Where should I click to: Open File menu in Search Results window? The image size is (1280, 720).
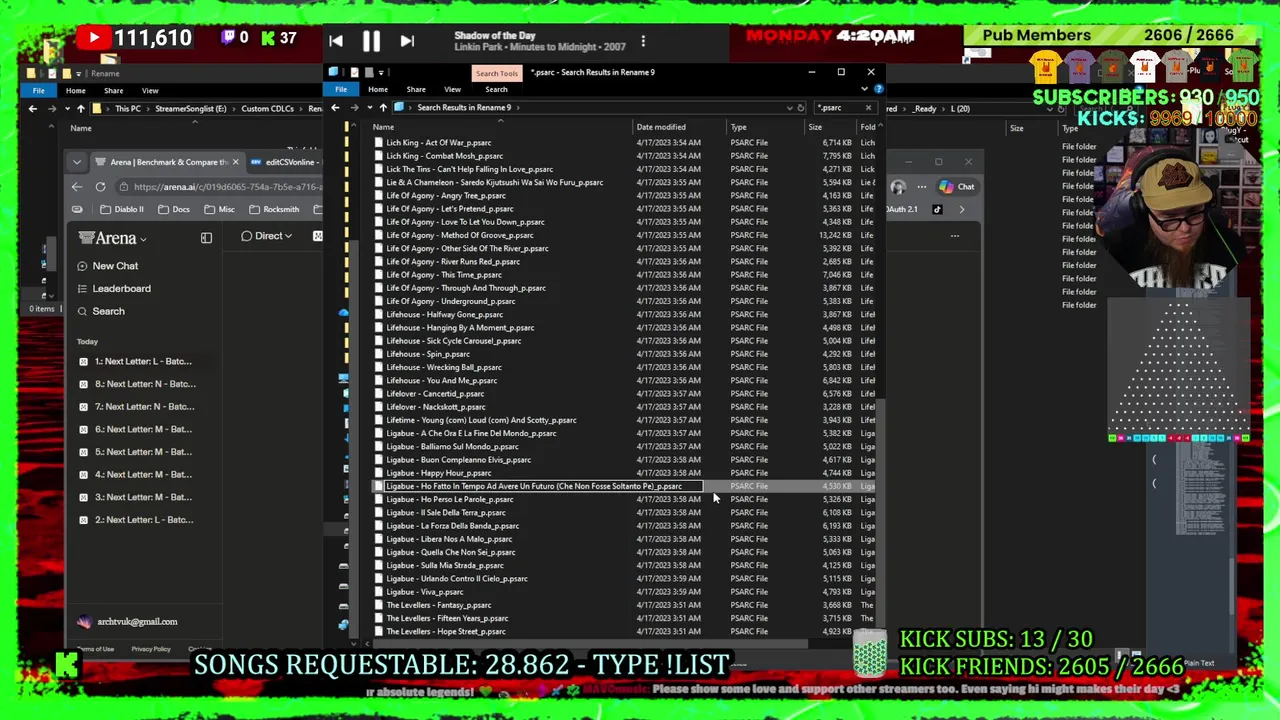point(341,89)
